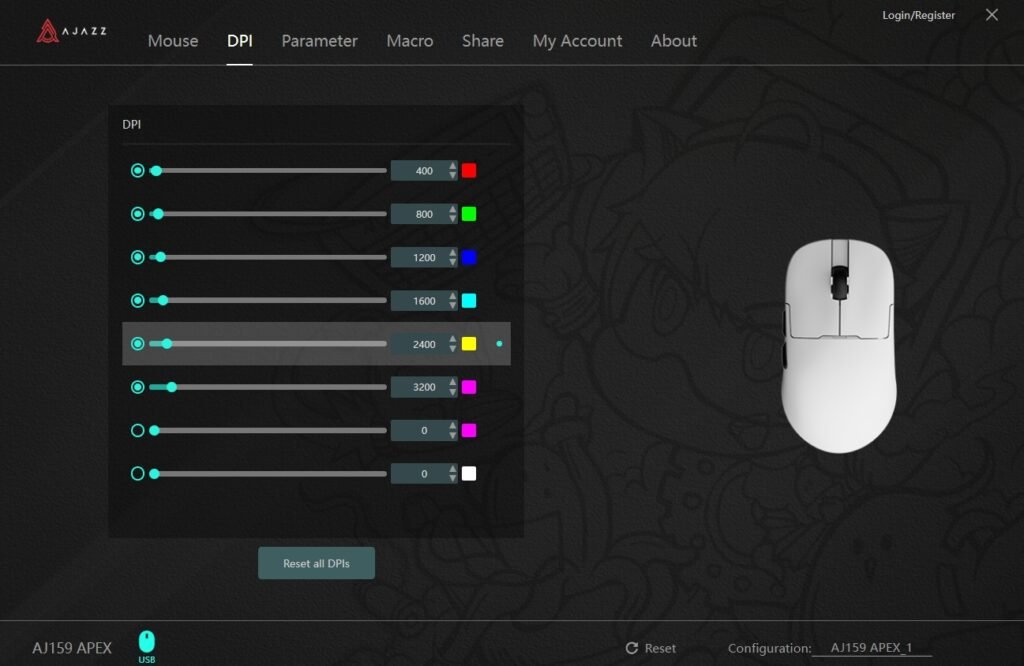
Task: Increase the 1200 DPI value with up arrow
Action: pyautogui.click(x=453, y=253)
